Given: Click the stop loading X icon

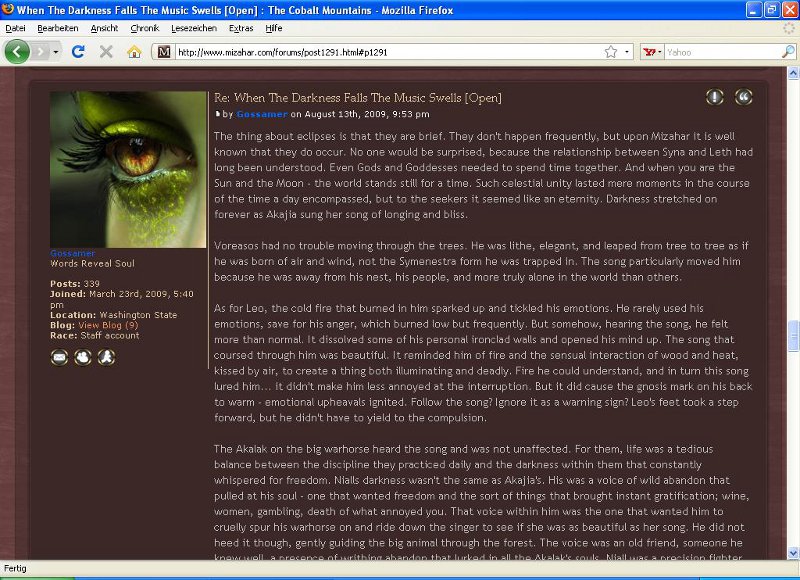Looking at the screenshot, I should (x=106, y=52).
